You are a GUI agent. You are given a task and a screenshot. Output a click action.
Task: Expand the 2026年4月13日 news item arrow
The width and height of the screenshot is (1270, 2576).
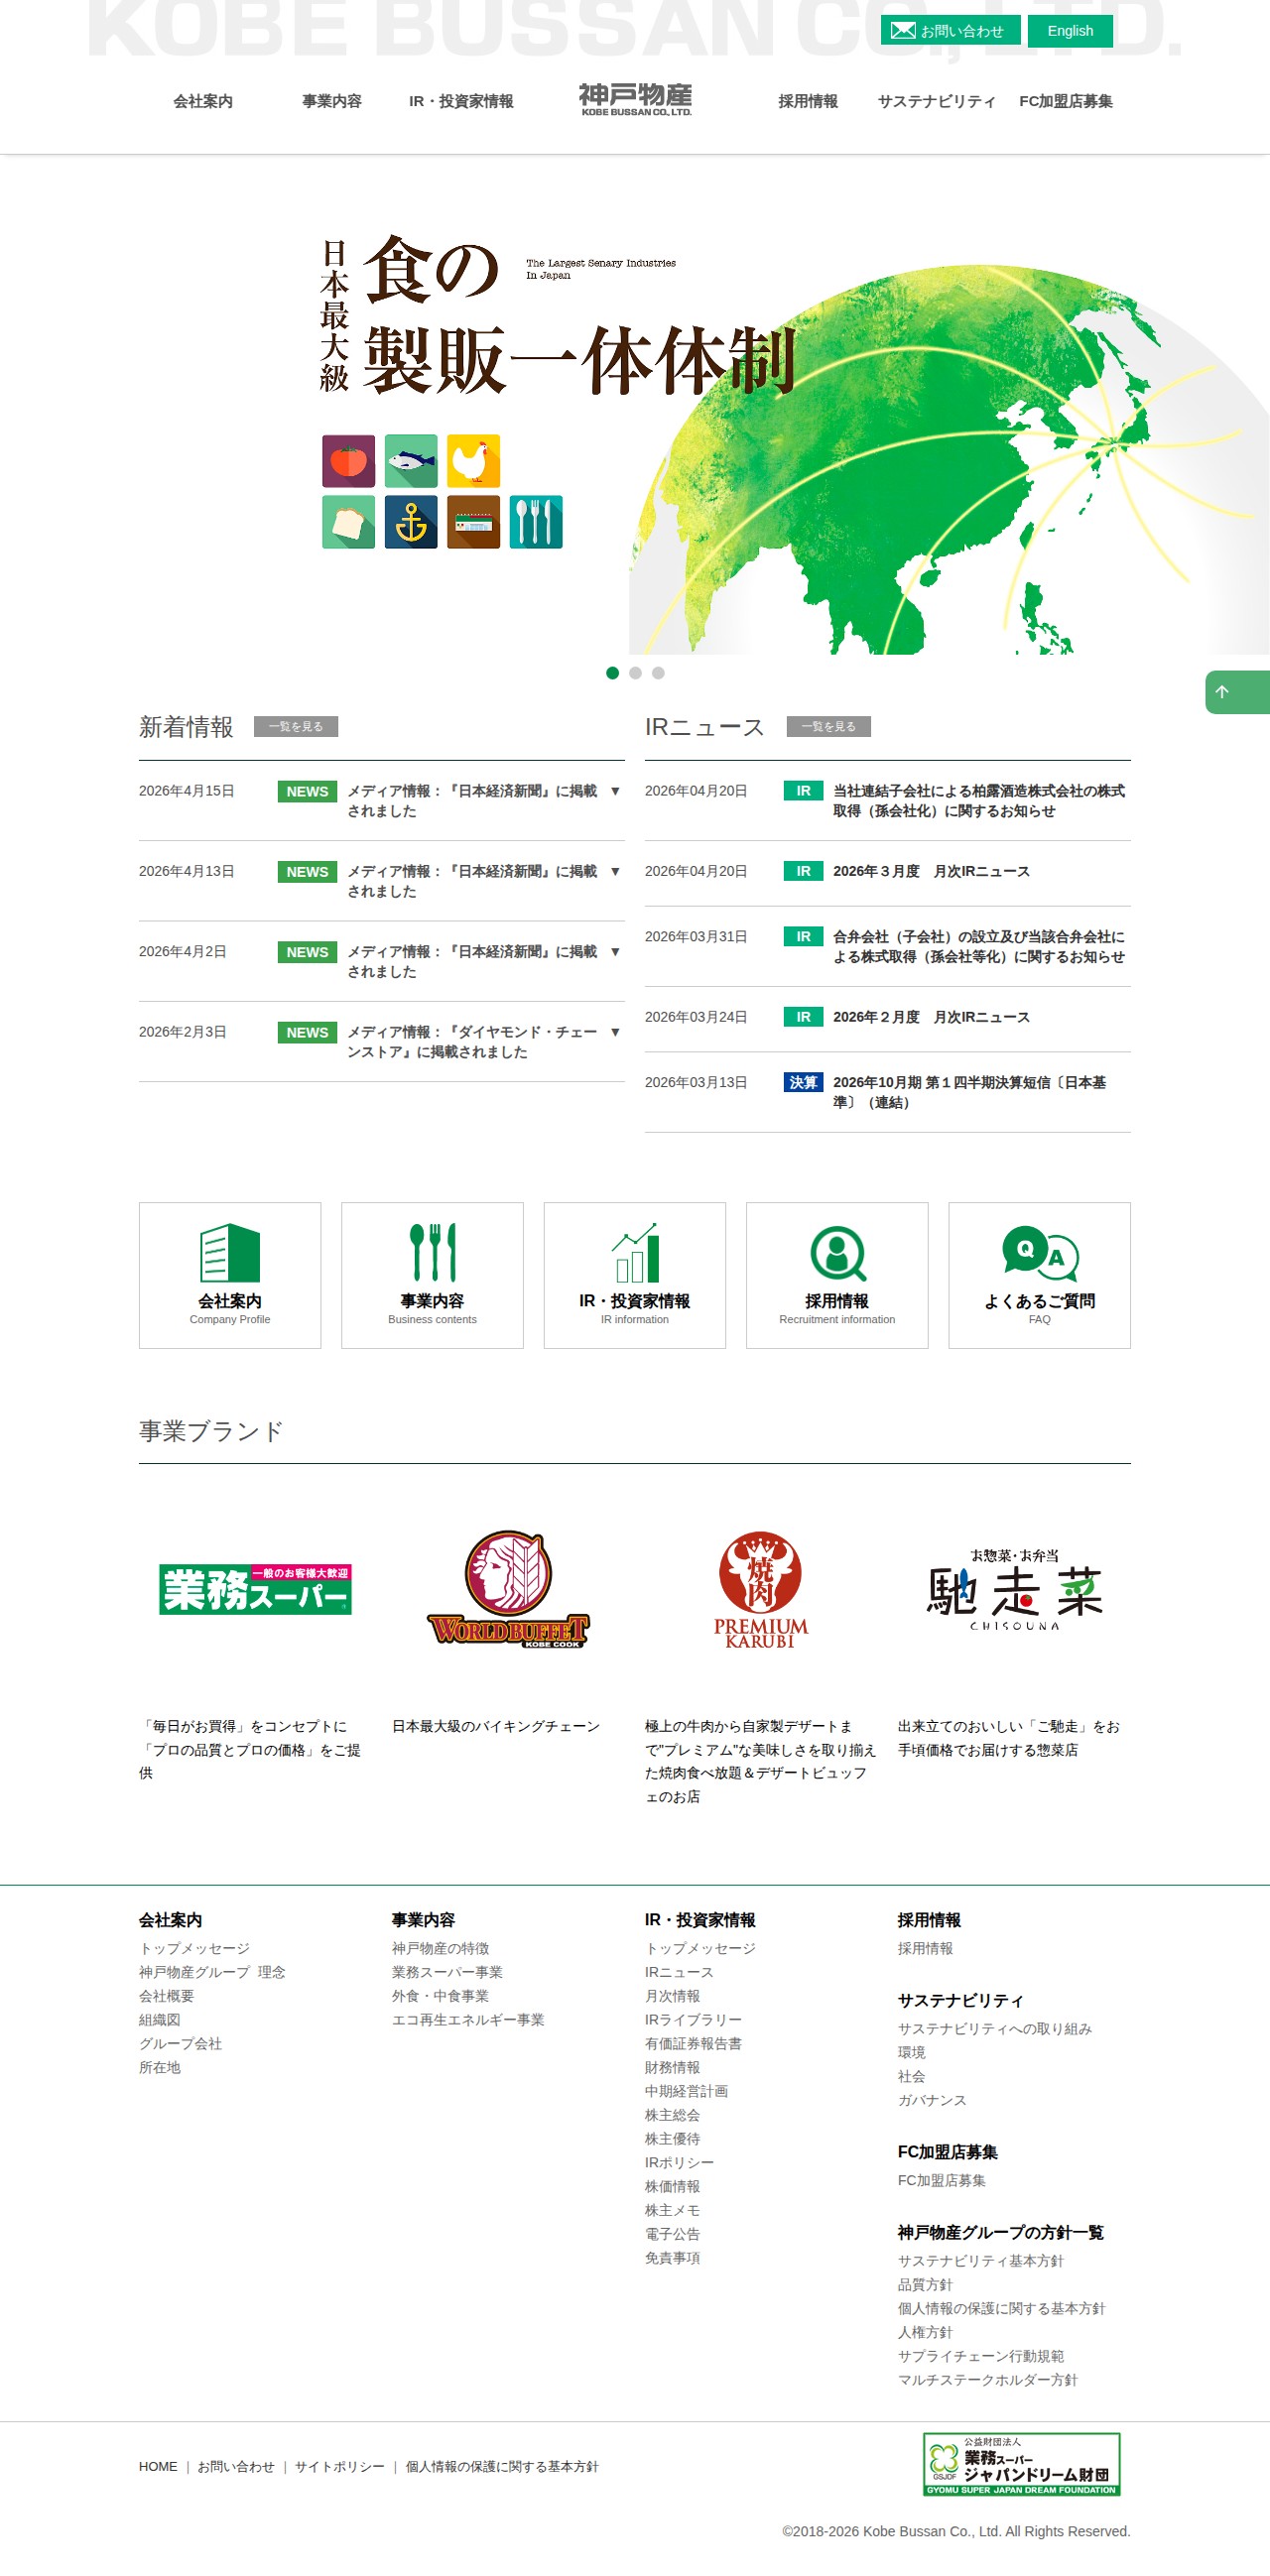(615, 871)
